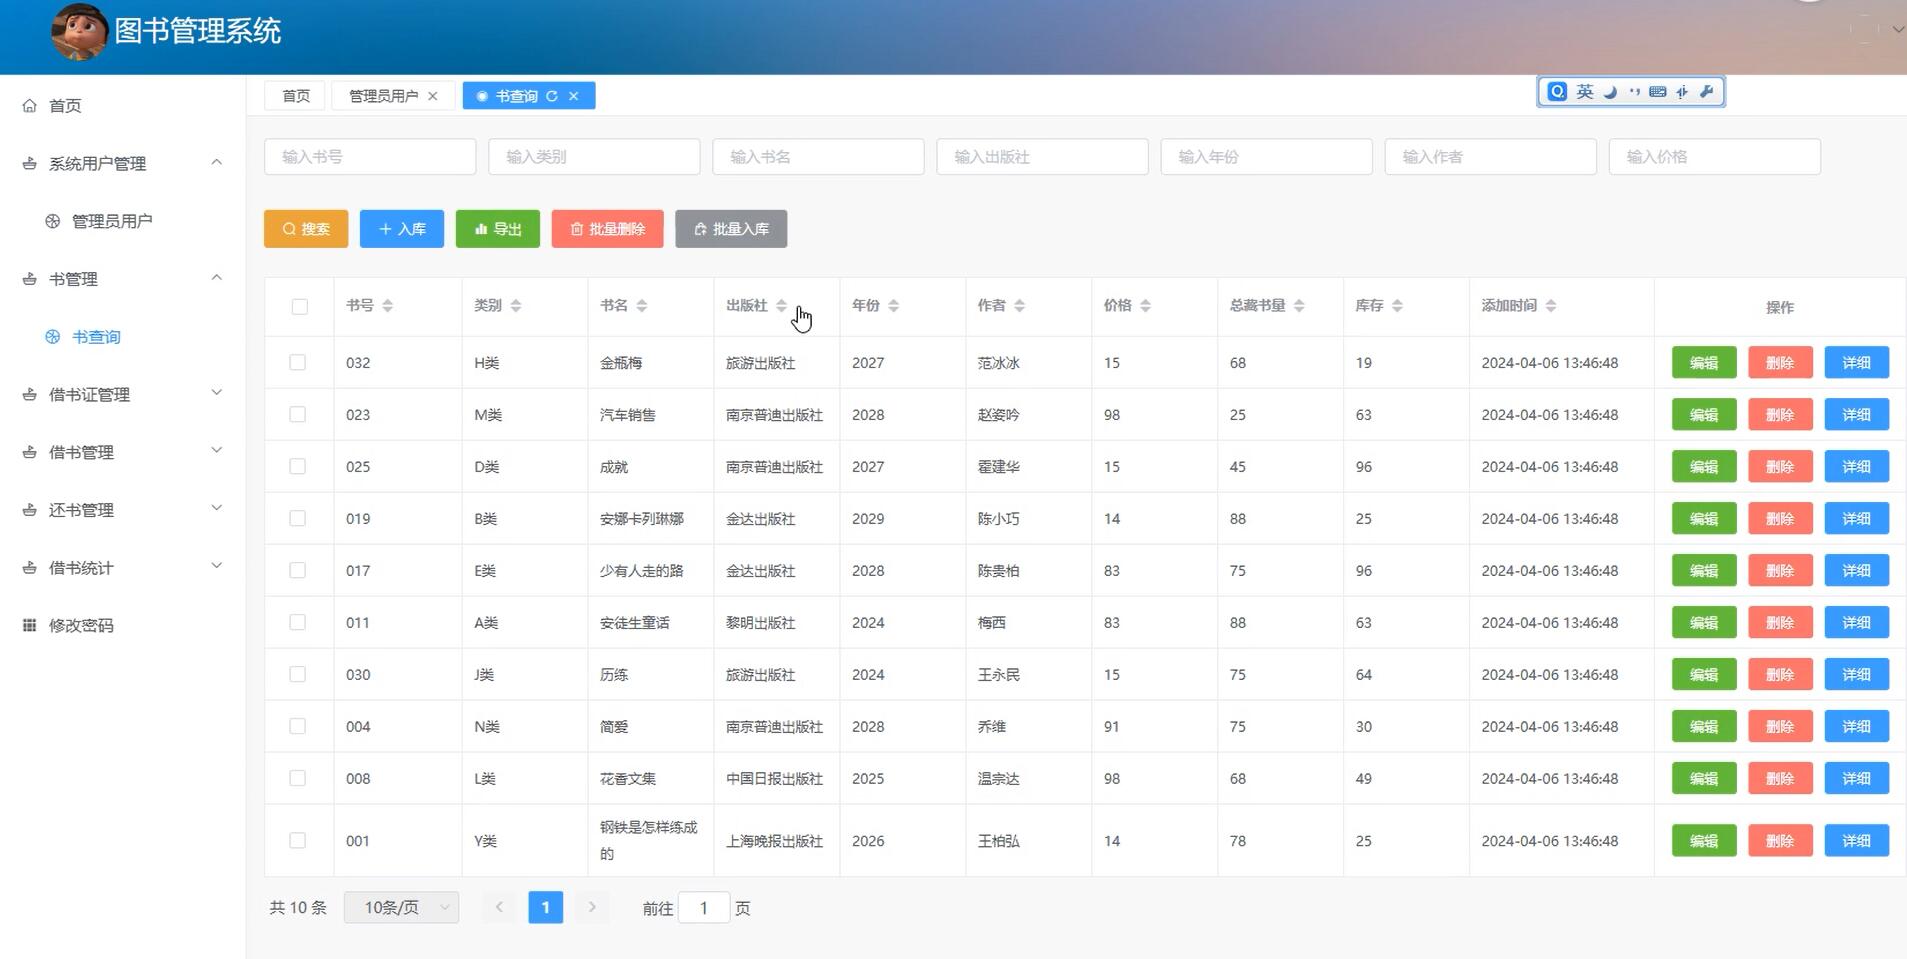This screenshot has width=1907, height=959.
Task: Switch to the 首页 tab
Action: pos(296,96)
